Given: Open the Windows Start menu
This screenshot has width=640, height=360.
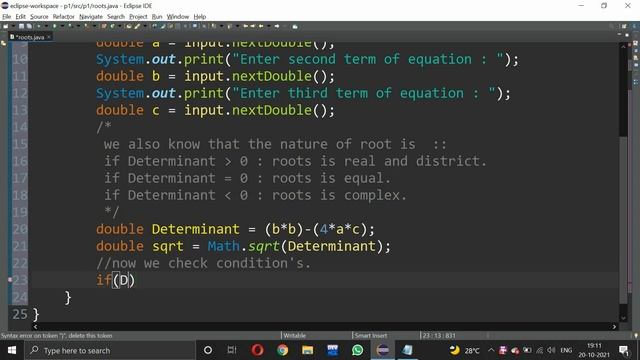Looking at the screenshot, I should point(12,350).
